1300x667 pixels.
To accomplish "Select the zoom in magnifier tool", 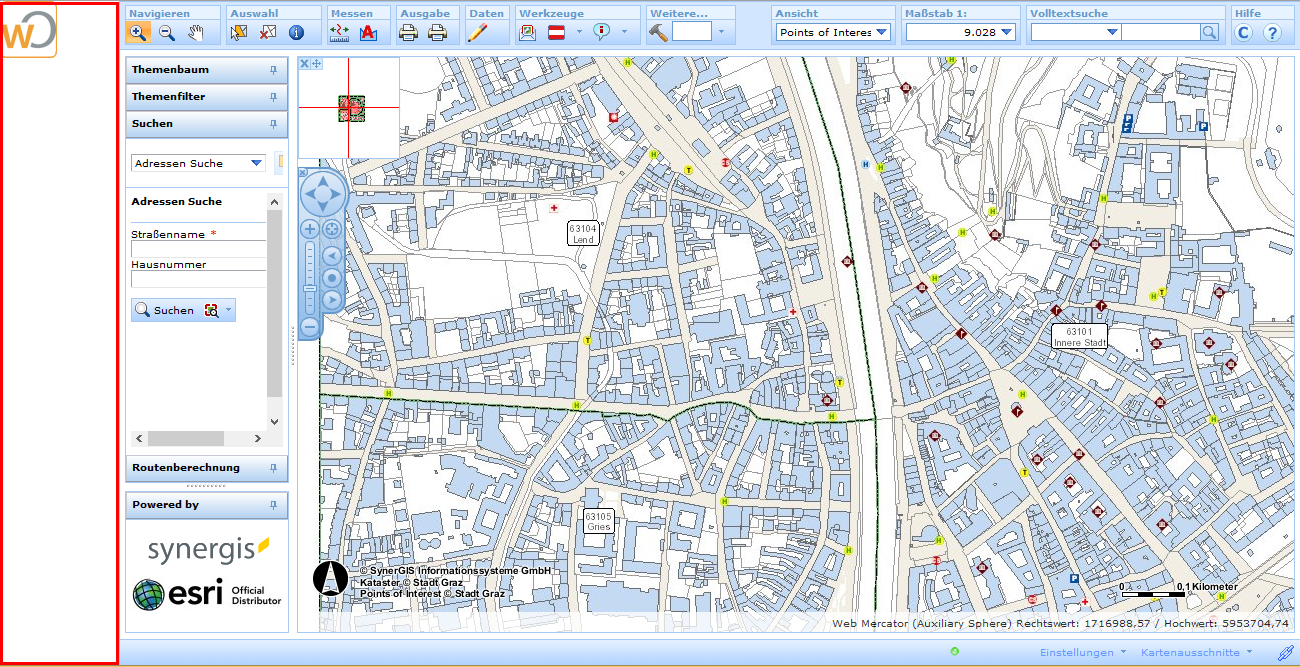I will (x=139, y=32).
